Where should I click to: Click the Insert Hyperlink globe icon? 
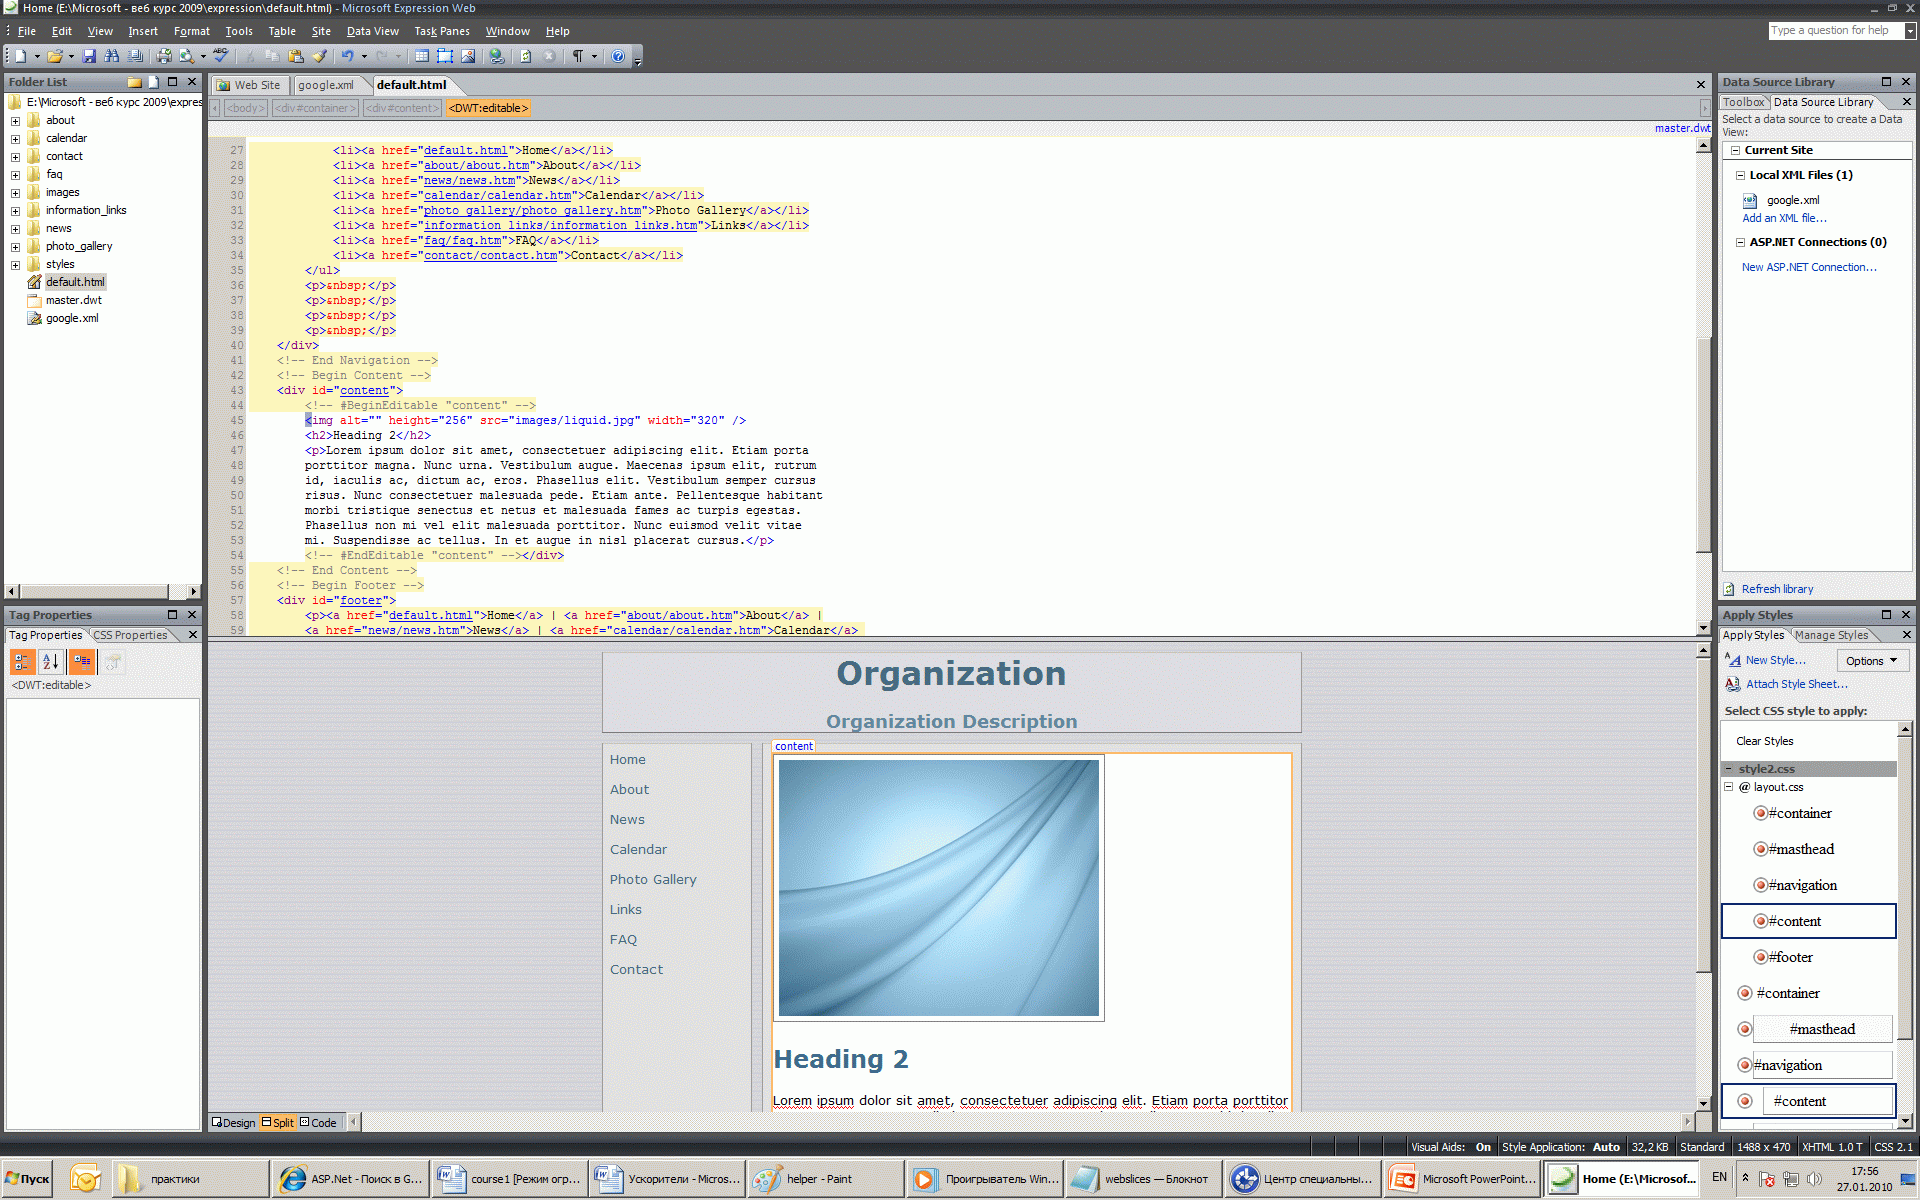[496, 56]
